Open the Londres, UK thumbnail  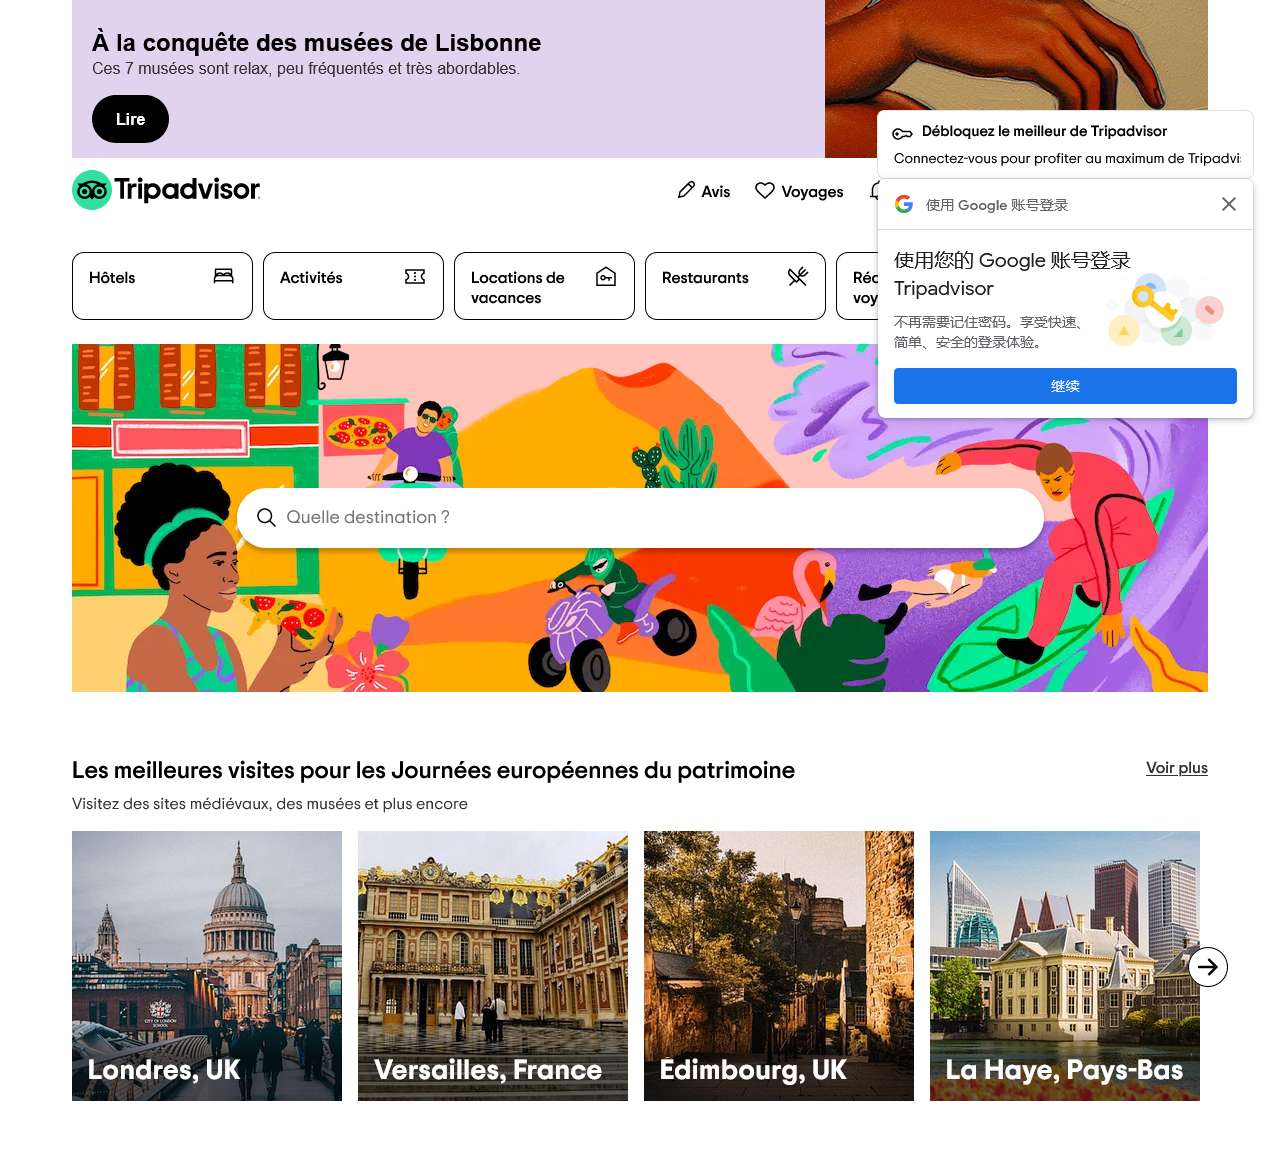[207, 966]
